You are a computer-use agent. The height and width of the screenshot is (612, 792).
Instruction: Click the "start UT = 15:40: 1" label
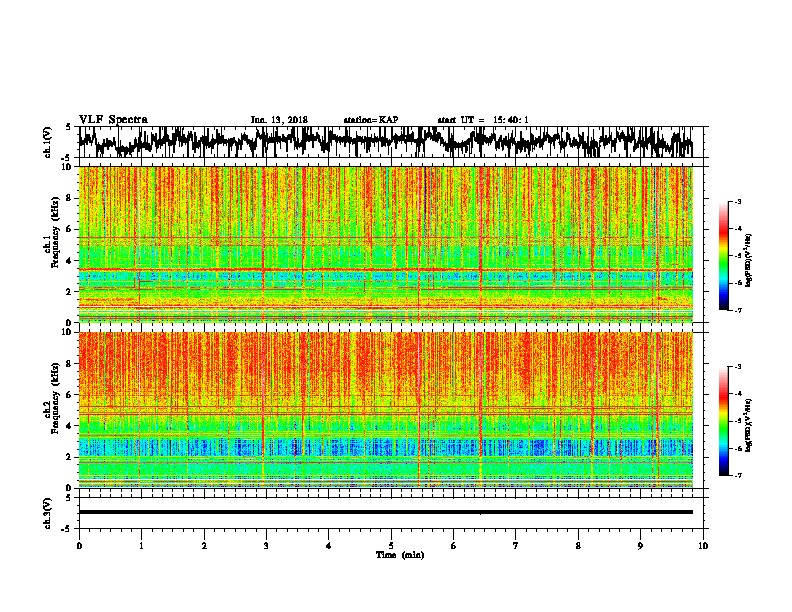(x=483, y=120)
